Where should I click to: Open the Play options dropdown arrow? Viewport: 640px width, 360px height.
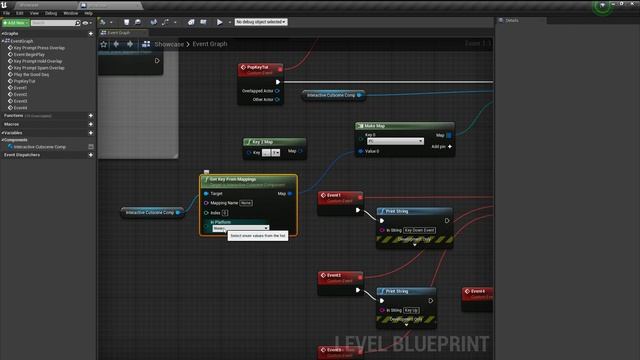tap(230, 22)
